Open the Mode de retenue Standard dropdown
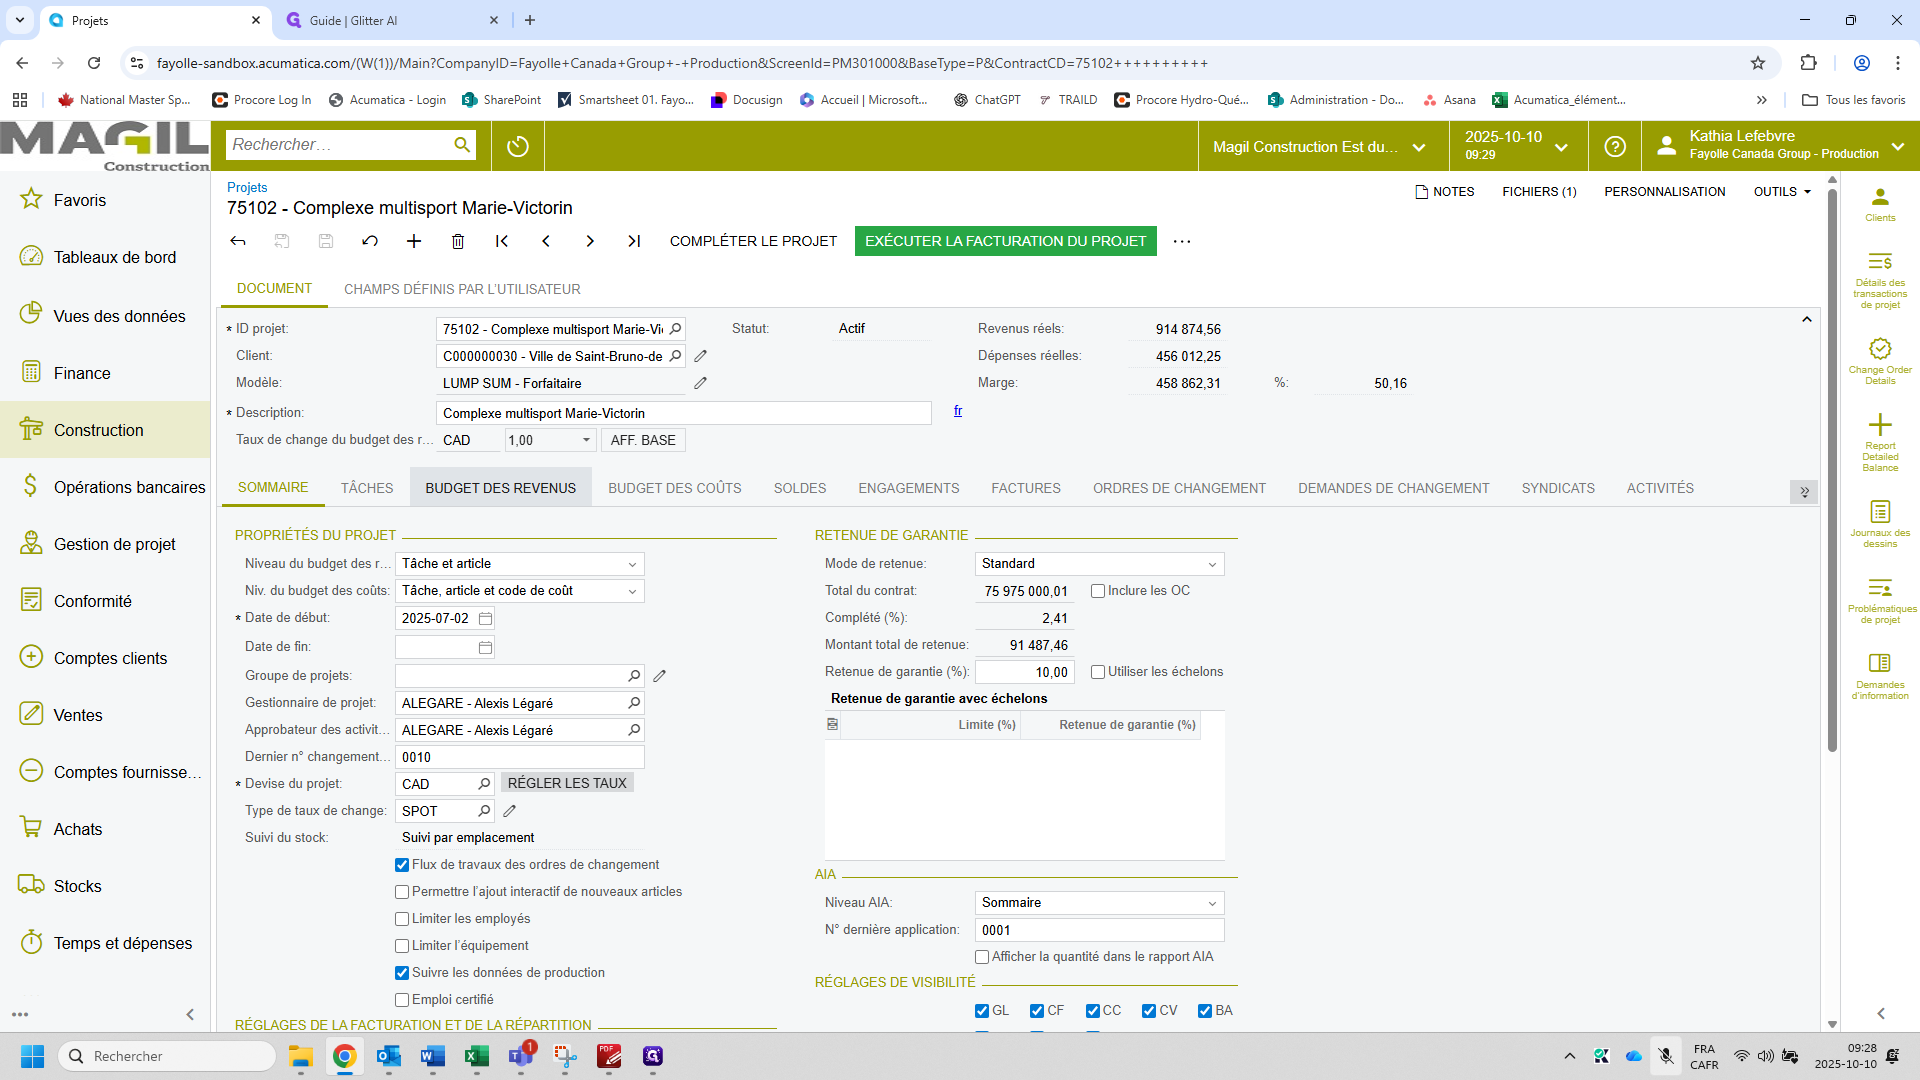The height and width of the screenshot is (1080, 1920). pos(1211,563)
